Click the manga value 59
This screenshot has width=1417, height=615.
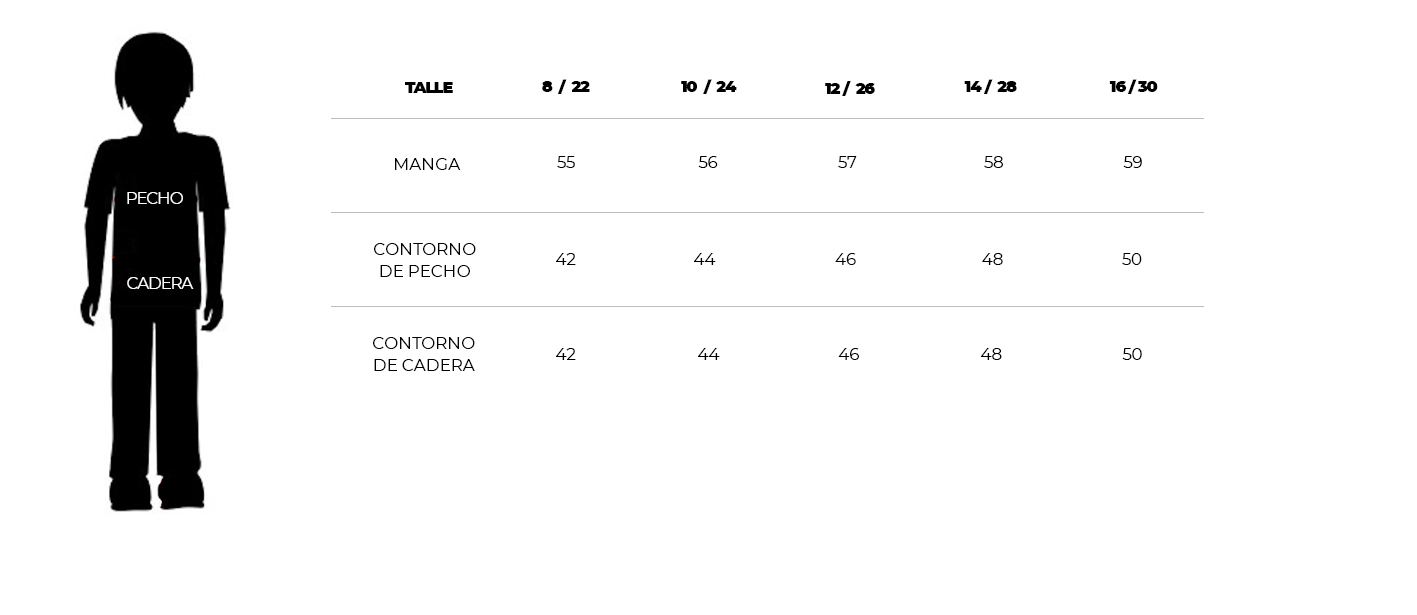1132,162
